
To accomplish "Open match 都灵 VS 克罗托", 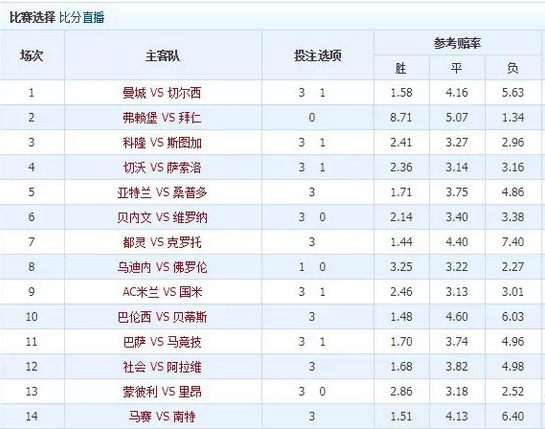I will [162, 242].
